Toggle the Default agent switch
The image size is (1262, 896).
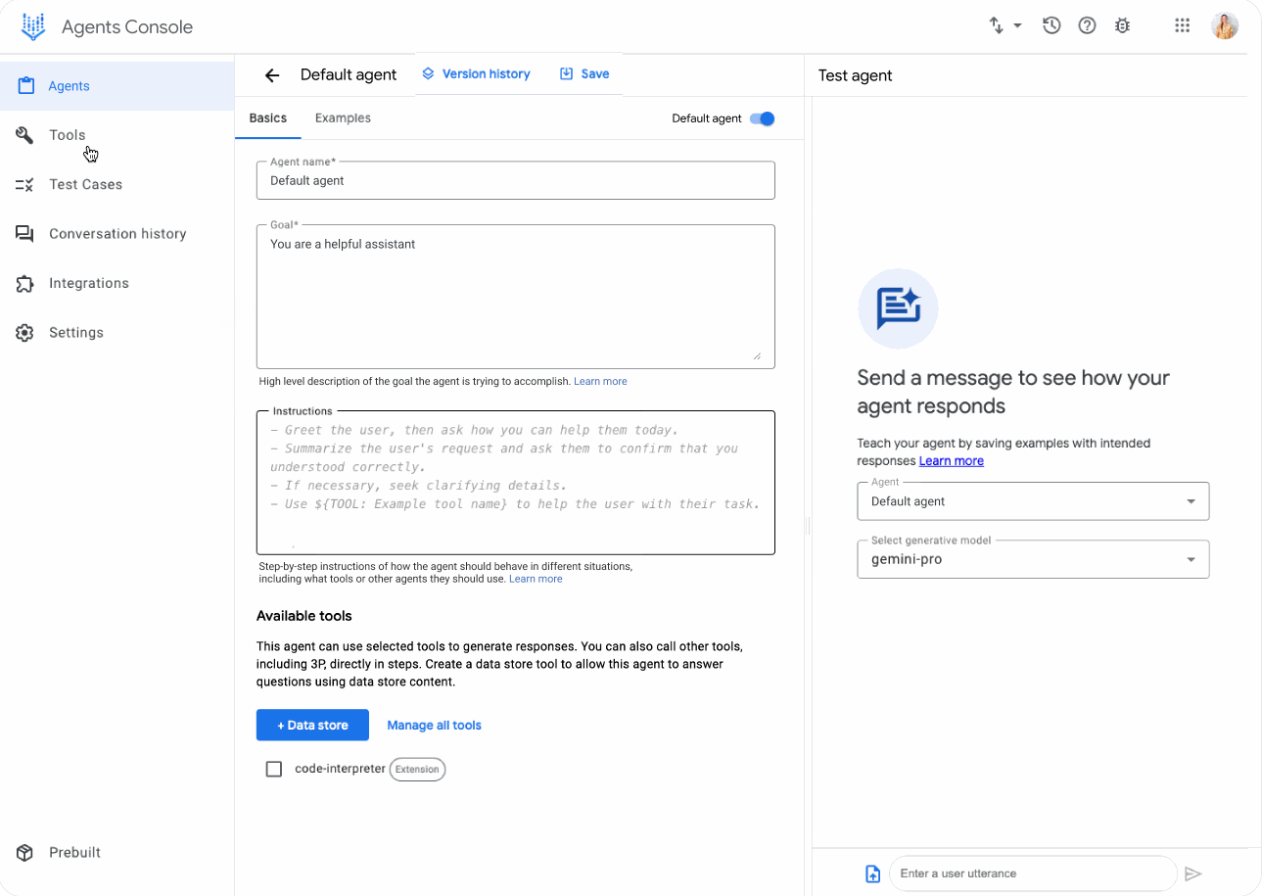click(762, 119)
